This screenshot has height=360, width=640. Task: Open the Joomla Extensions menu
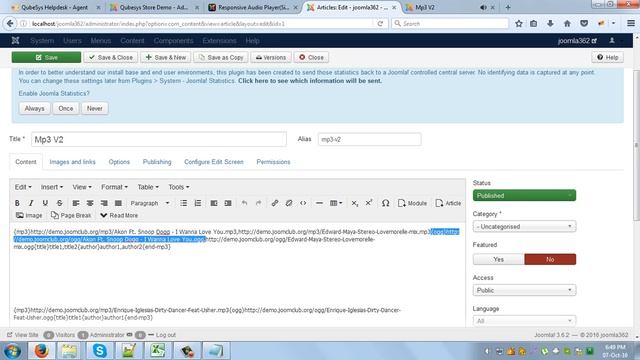219,40
